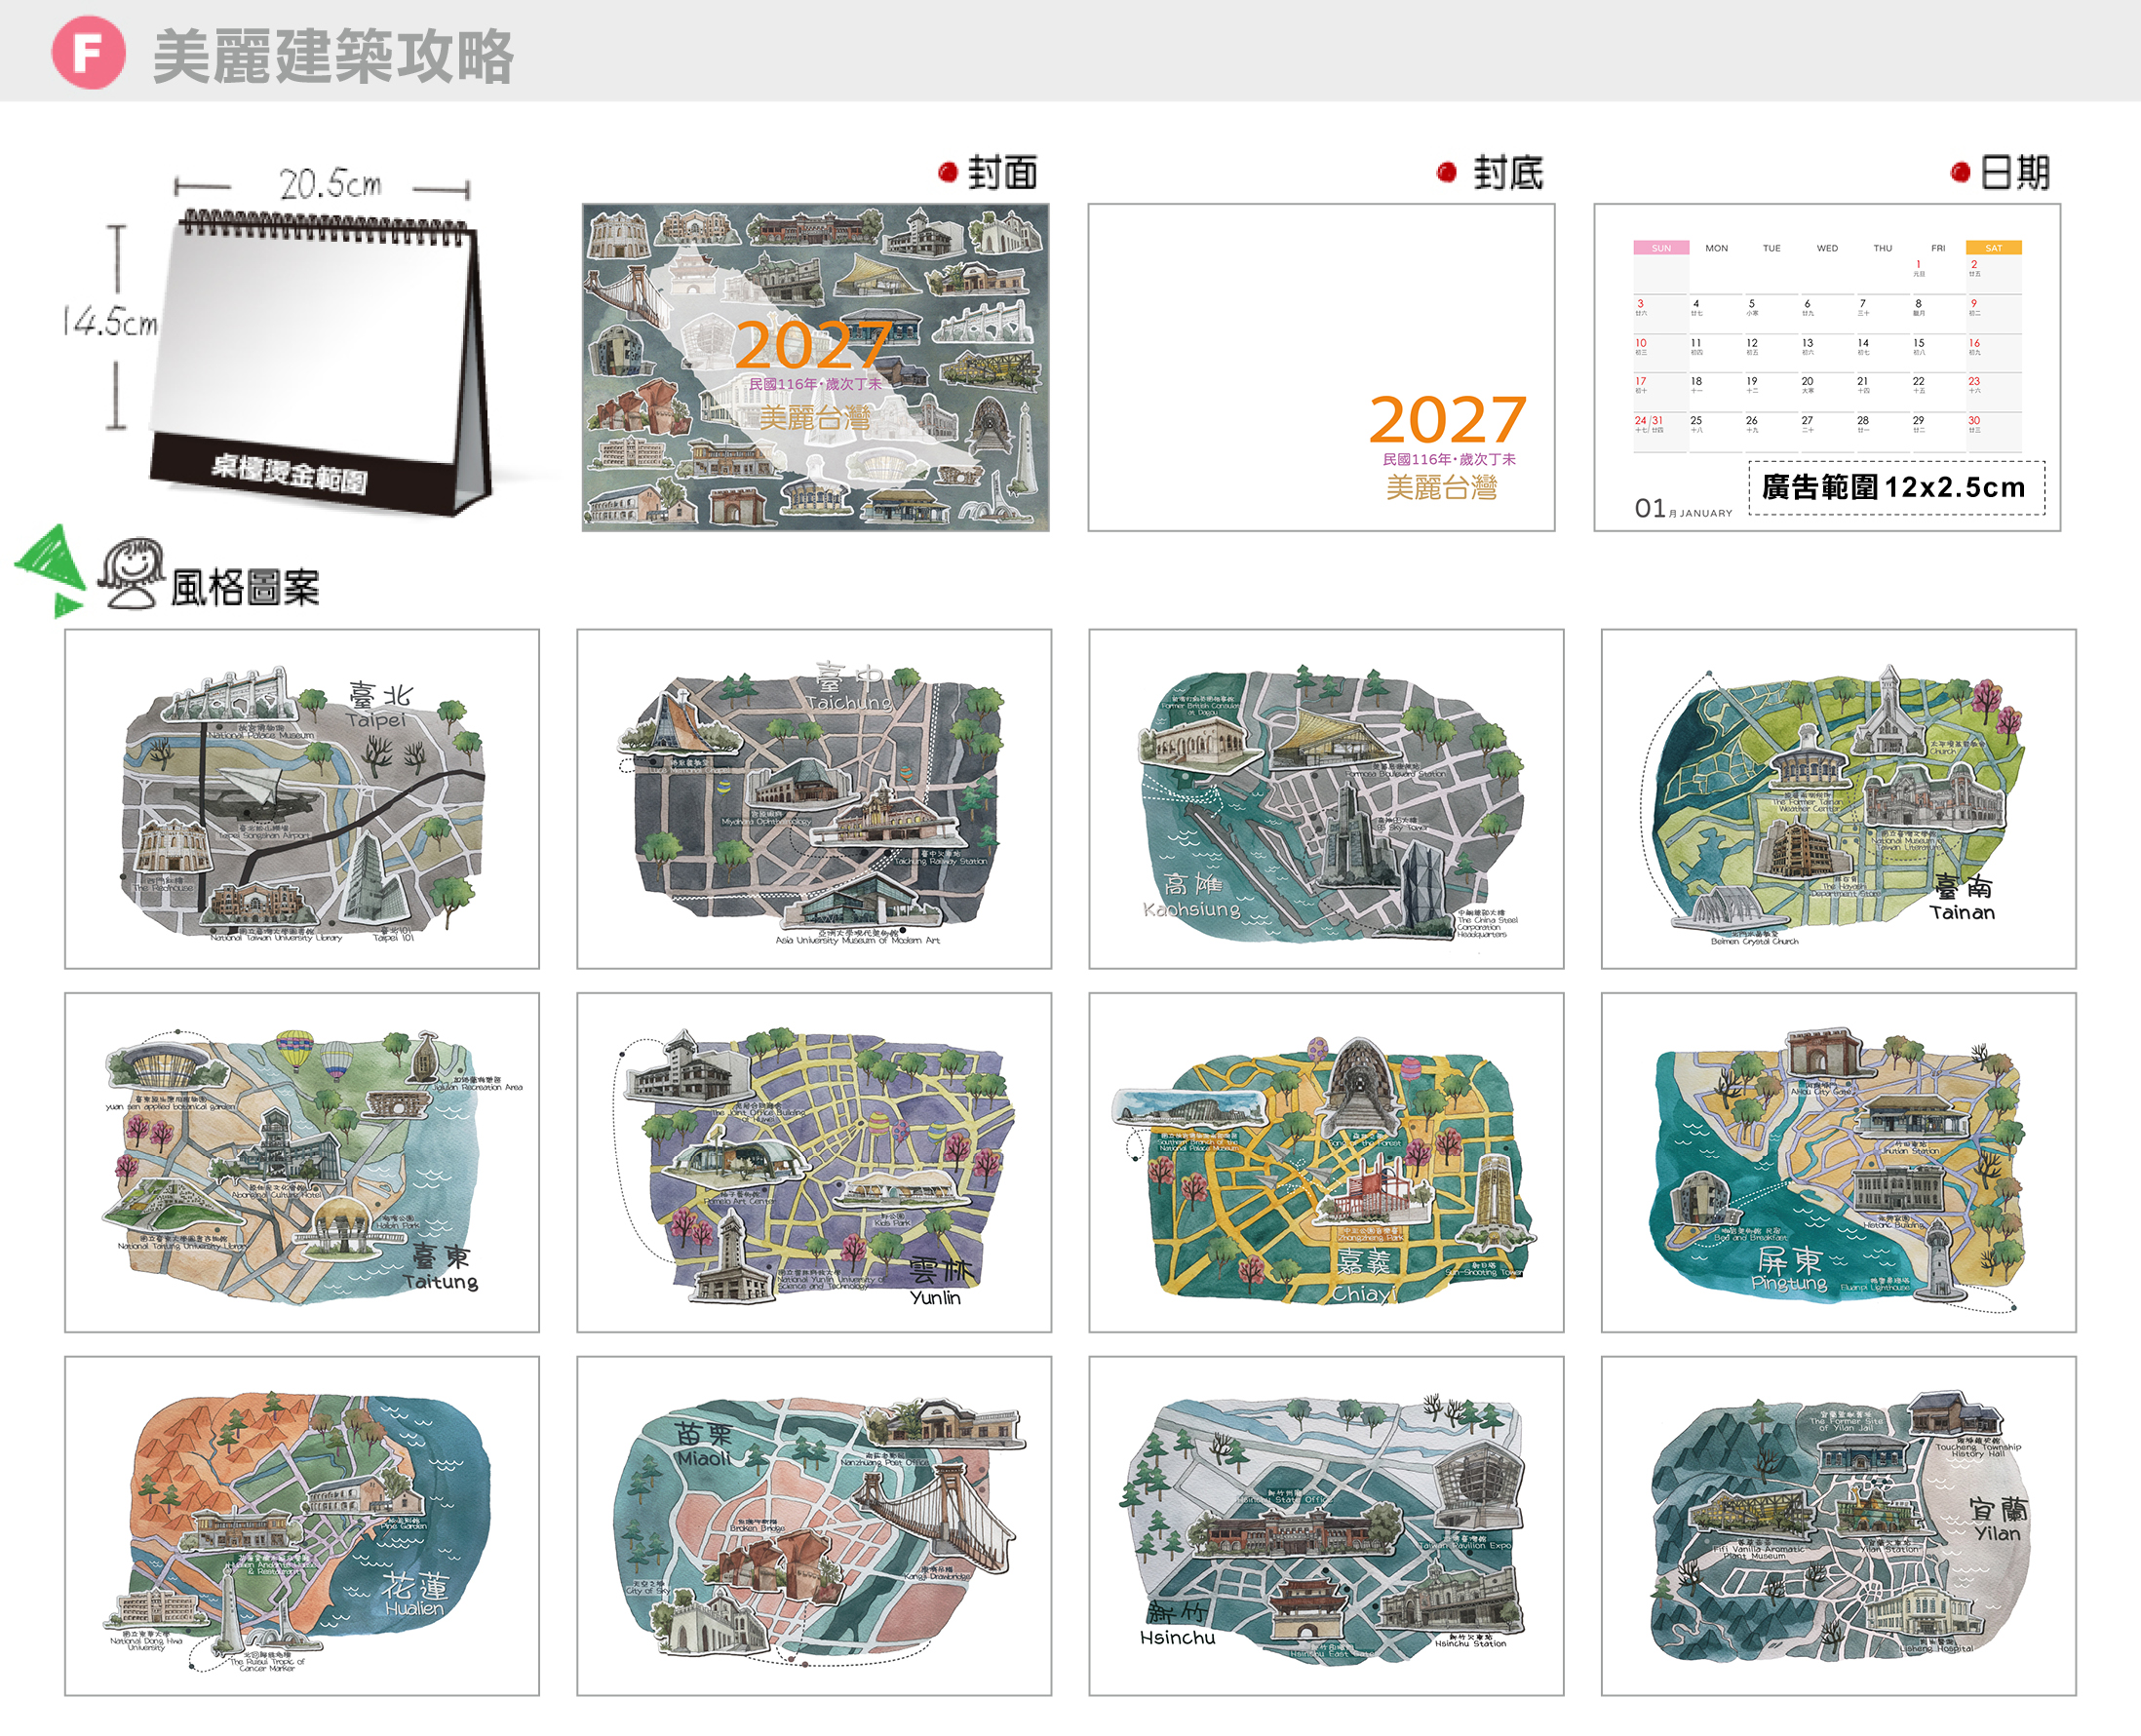Select the Taitung map illustration

click(x=302, y=1162)
